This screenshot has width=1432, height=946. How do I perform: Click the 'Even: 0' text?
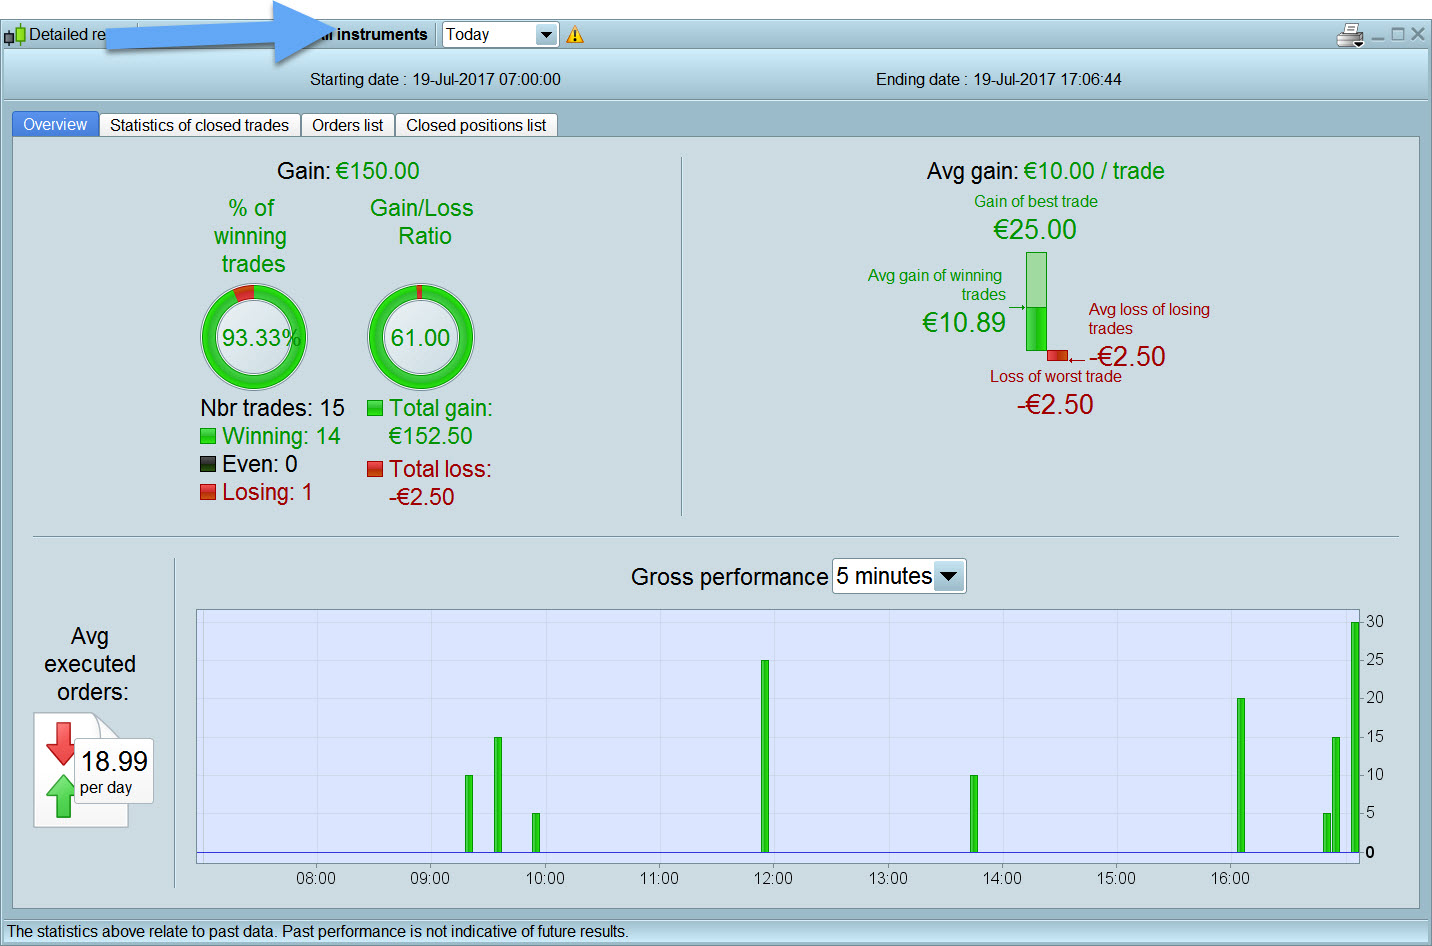pos(260,464)
